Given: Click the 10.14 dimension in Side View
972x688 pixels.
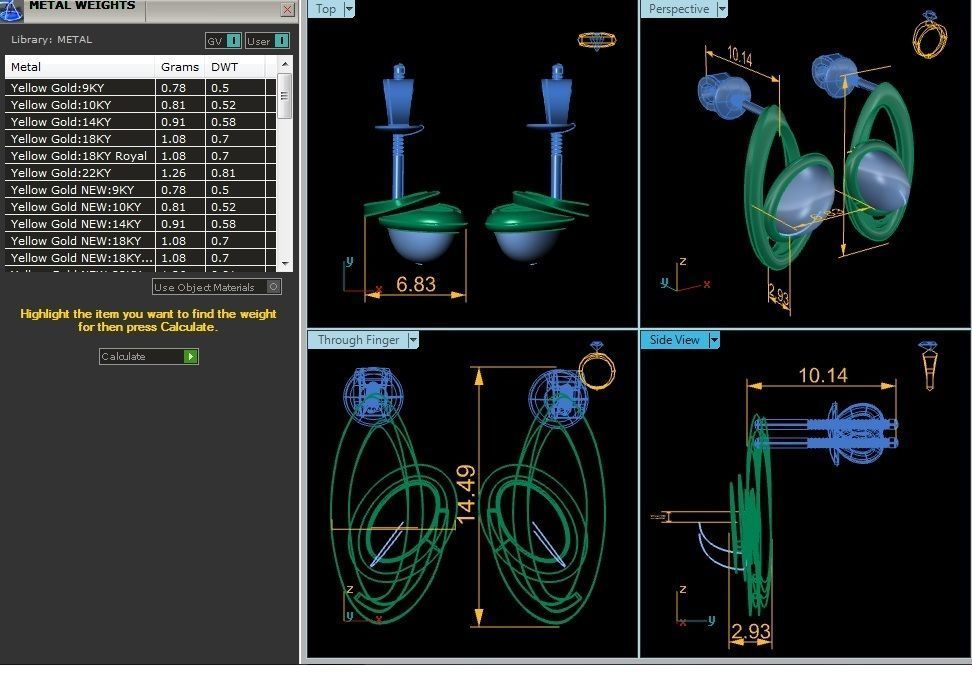Looking at the screenshot, I should coord(823,375).
